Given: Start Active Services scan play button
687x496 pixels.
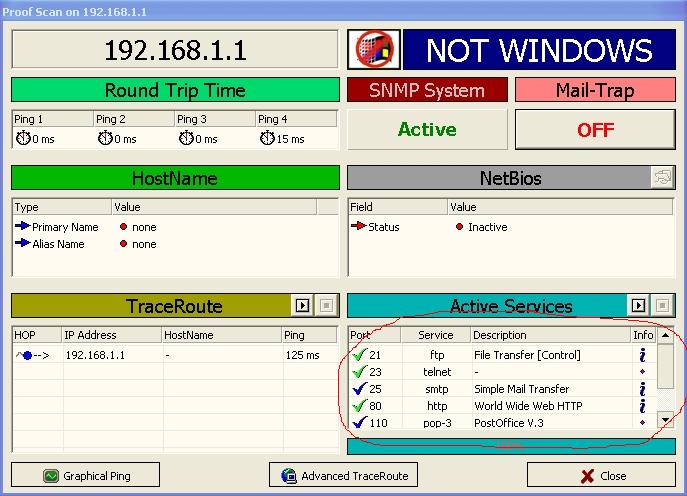Looking at the screenshot, I should point(638,305).
